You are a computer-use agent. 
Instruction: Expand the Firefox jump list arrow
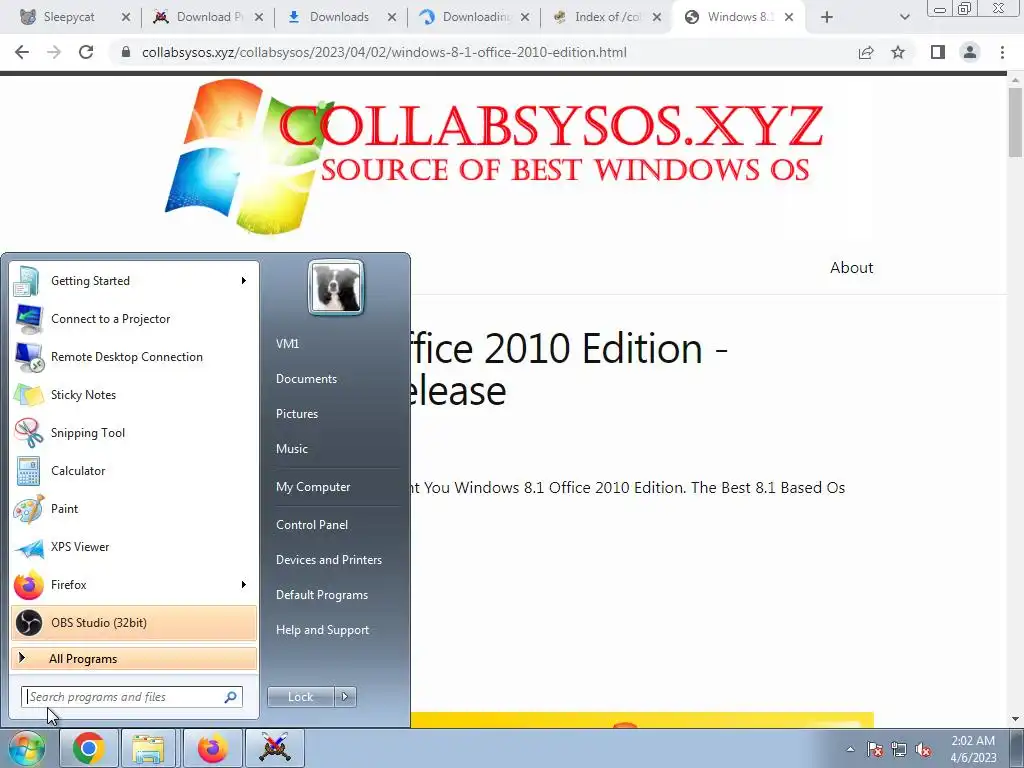[244, 584]
